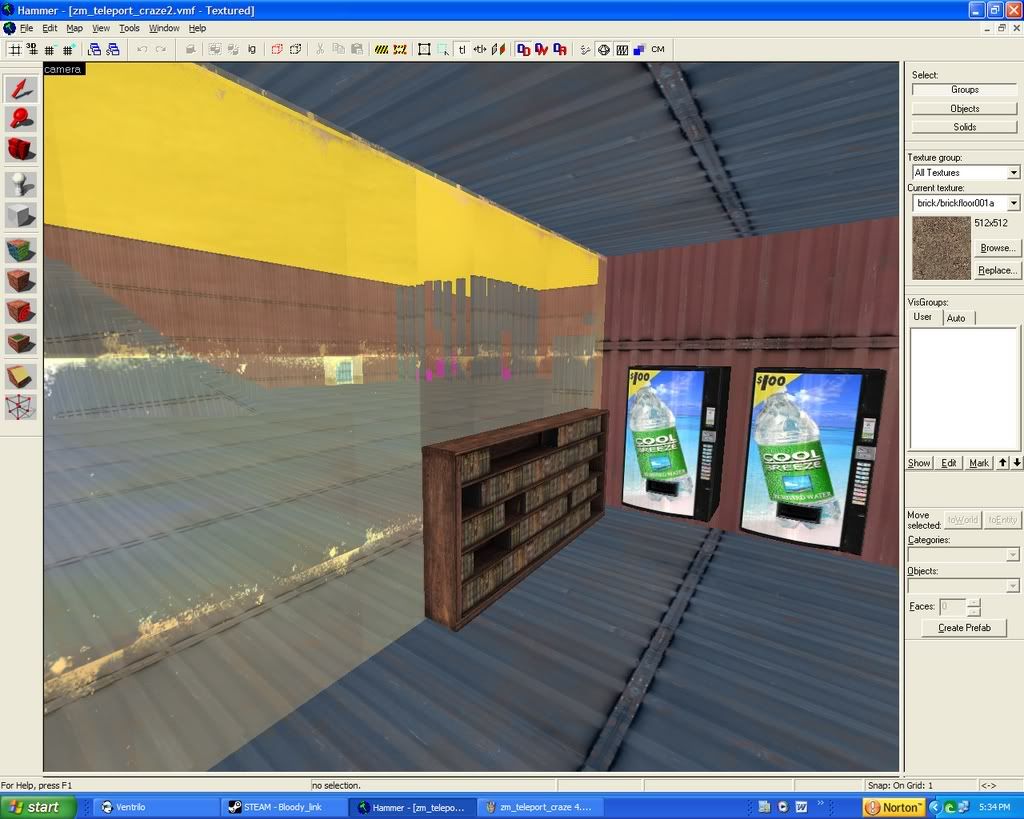Select the Clipping tool
Screen dimensions: 1024x819
click(20, 376)
